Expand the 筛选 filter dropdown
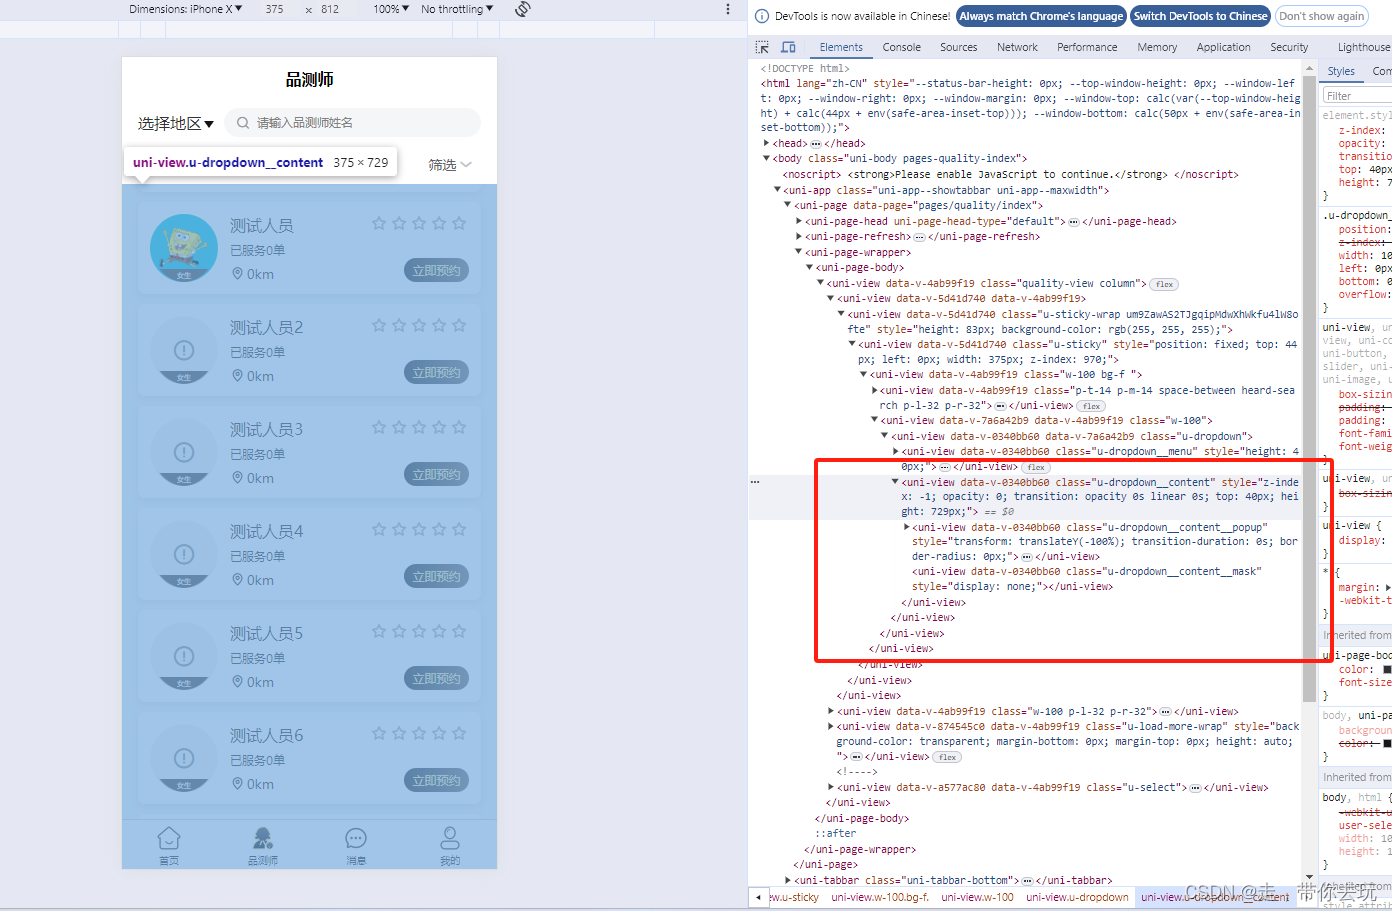 tap(448, 164)
